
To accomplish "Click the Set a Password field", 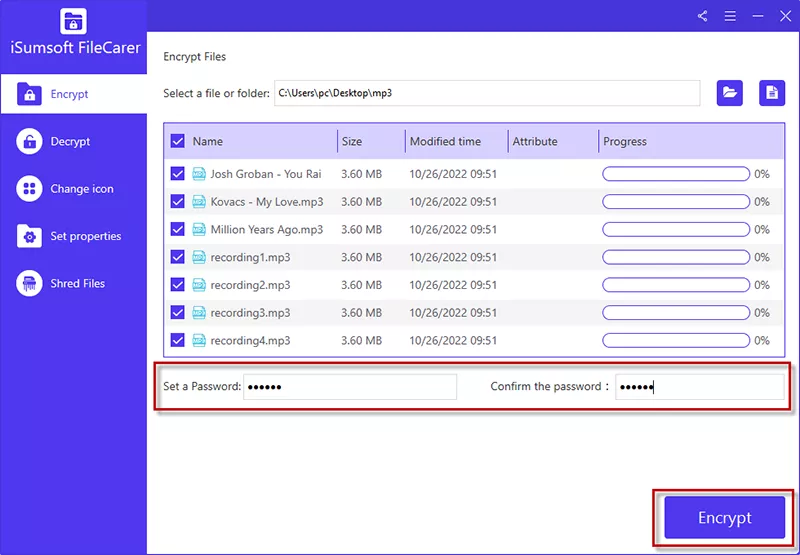I will 350,387.
